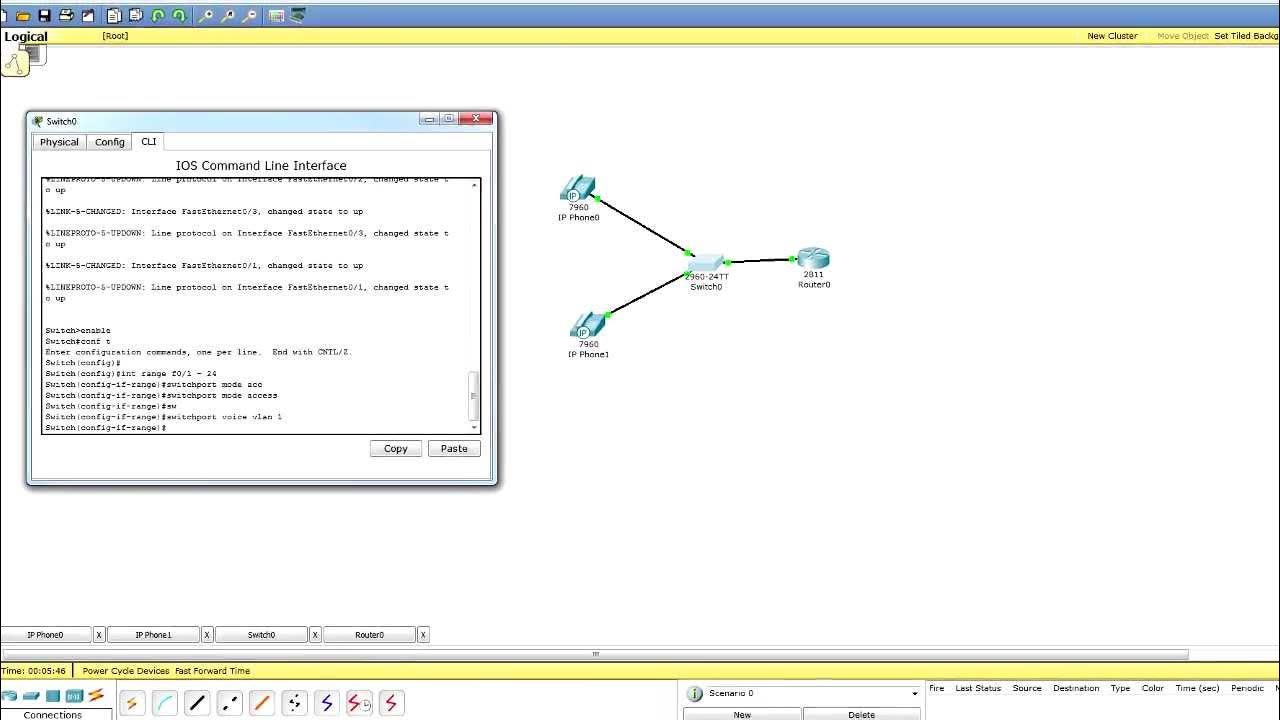Delete the current scenario
This screenshot has width=1280, height=720.
pyautogui.click(x=861, y=714)
